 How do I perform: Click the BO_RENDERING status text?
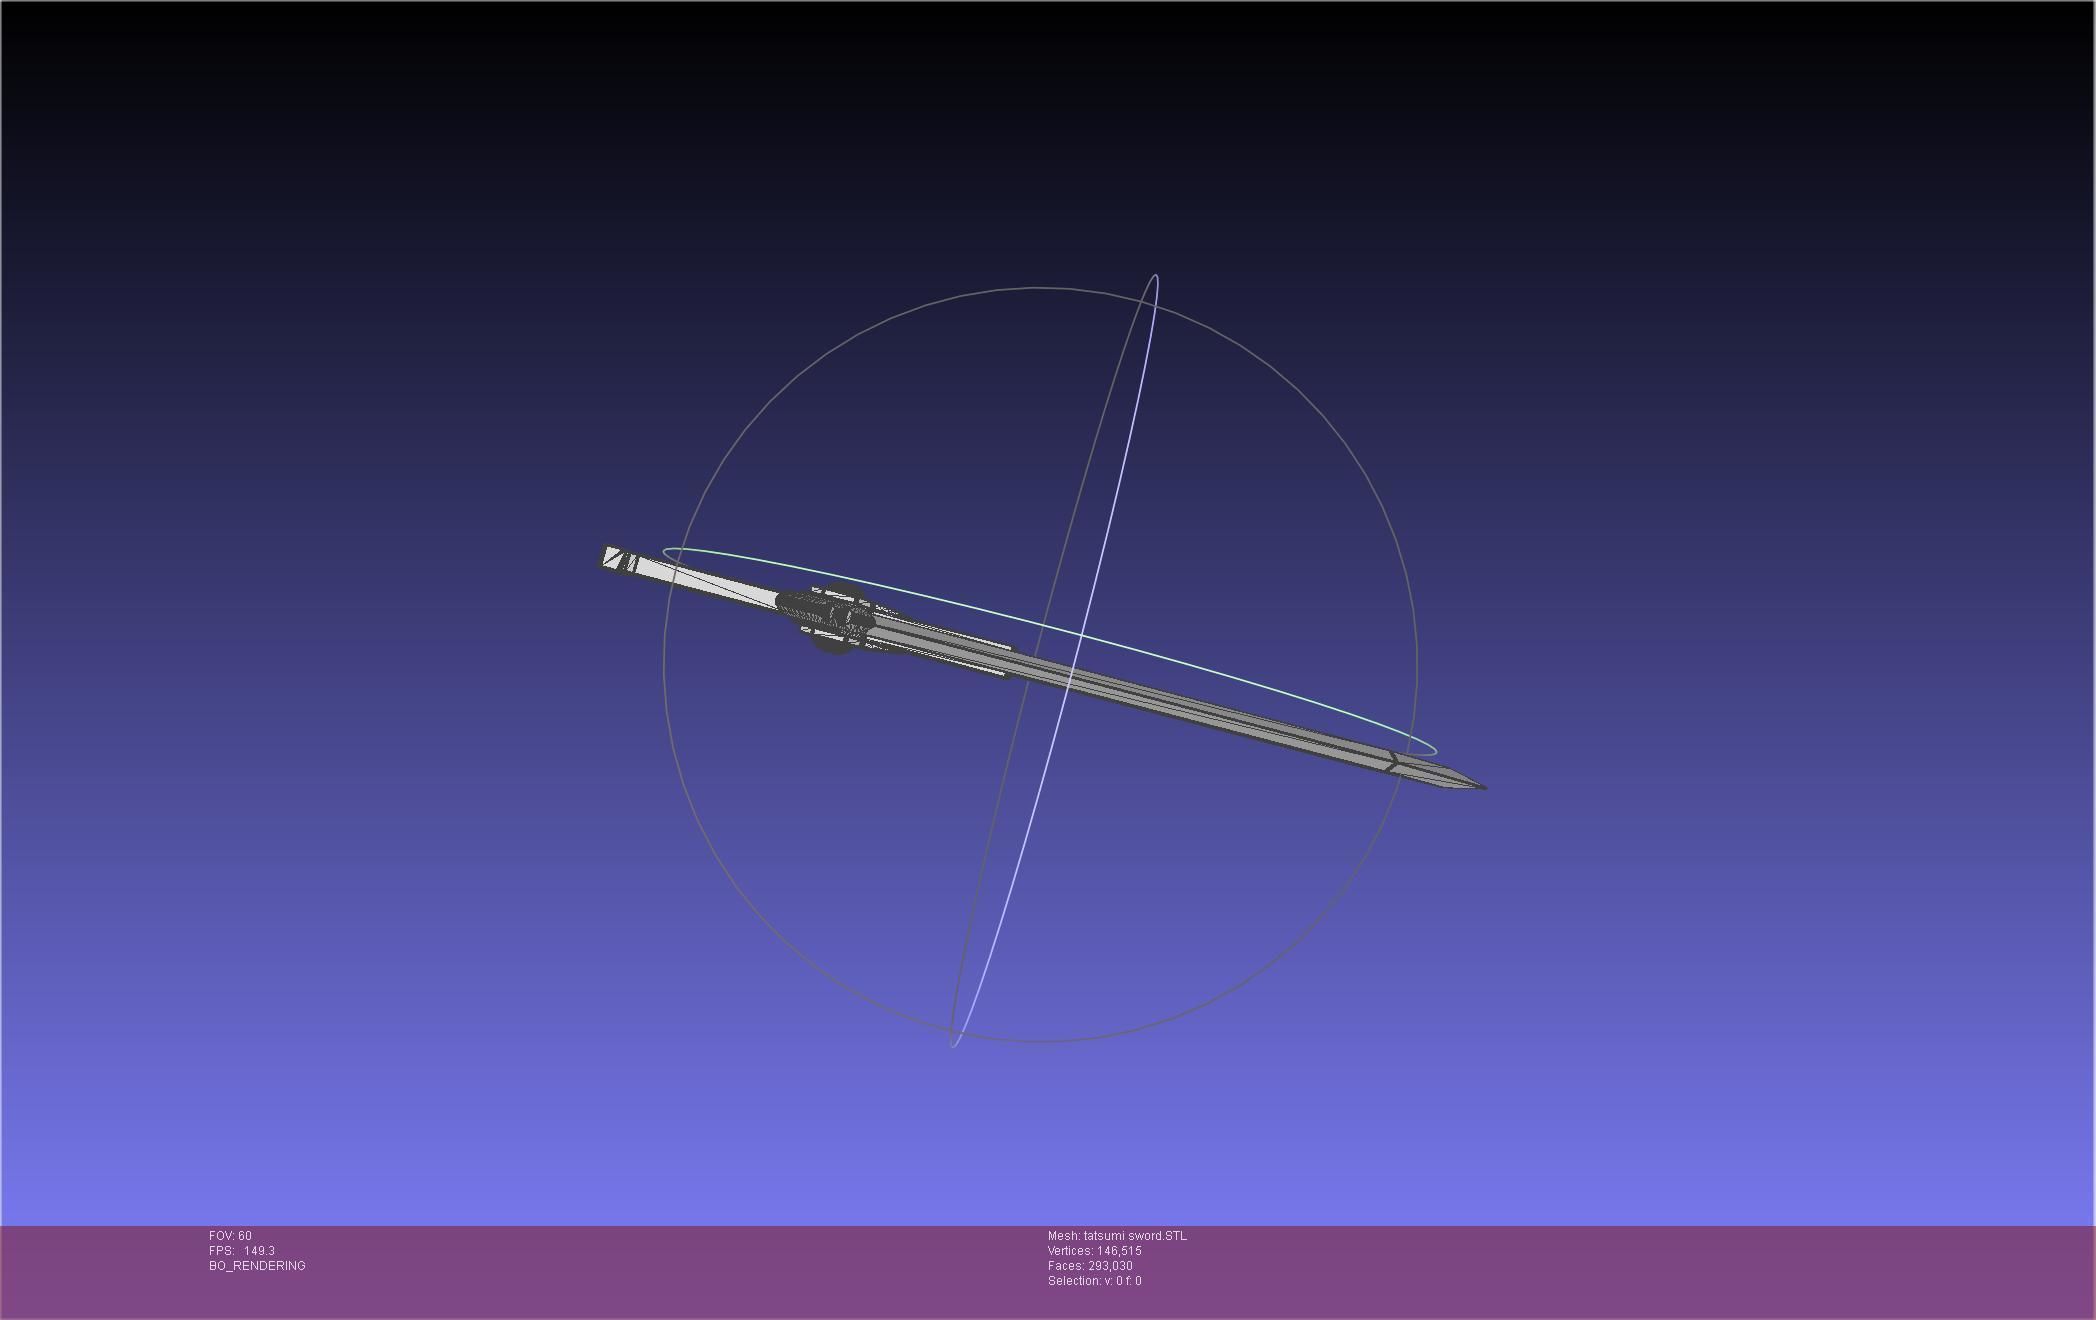(x=257, y=1266)
